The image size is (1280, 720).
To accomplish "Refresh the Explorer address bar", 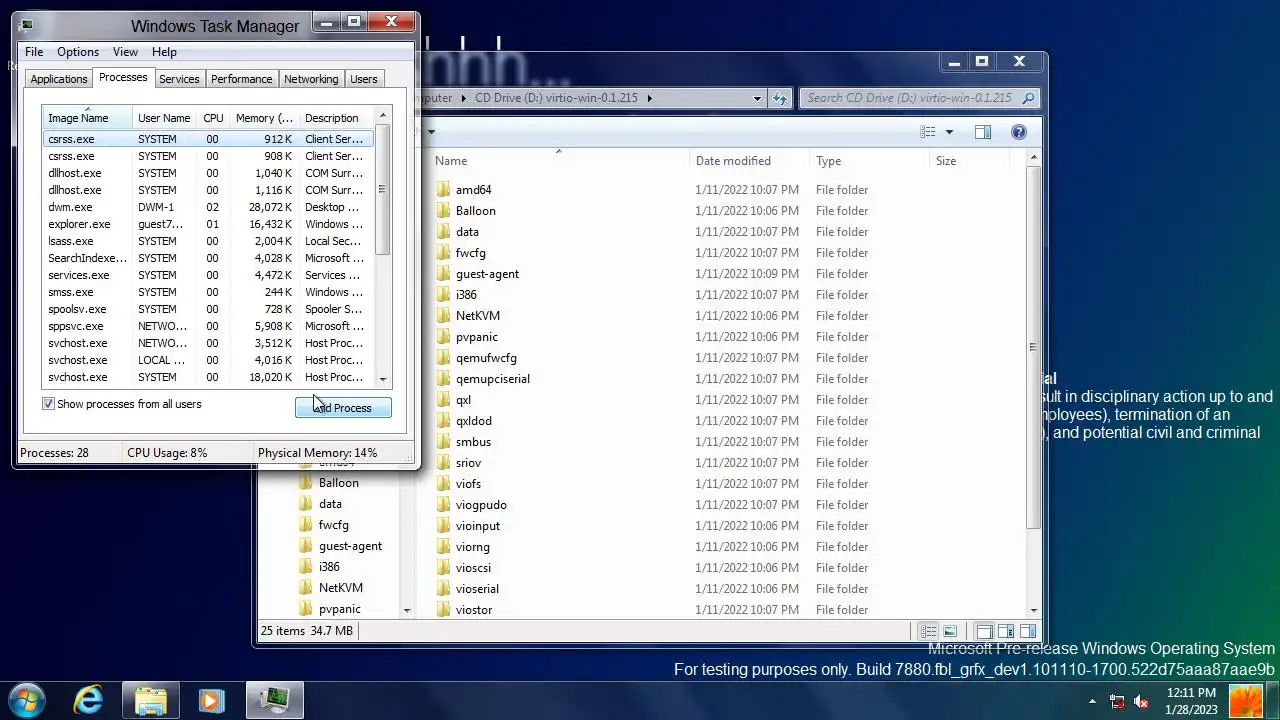I will tap(780, 98).
